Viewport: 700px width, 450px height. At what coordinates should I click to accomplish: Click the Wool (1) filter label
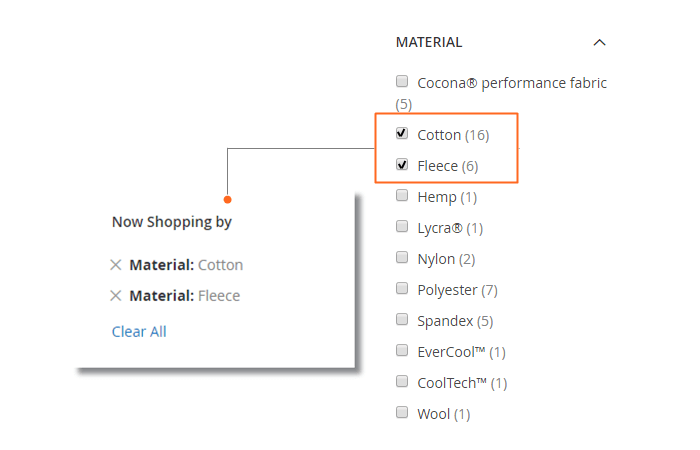(x=444, y=414)
